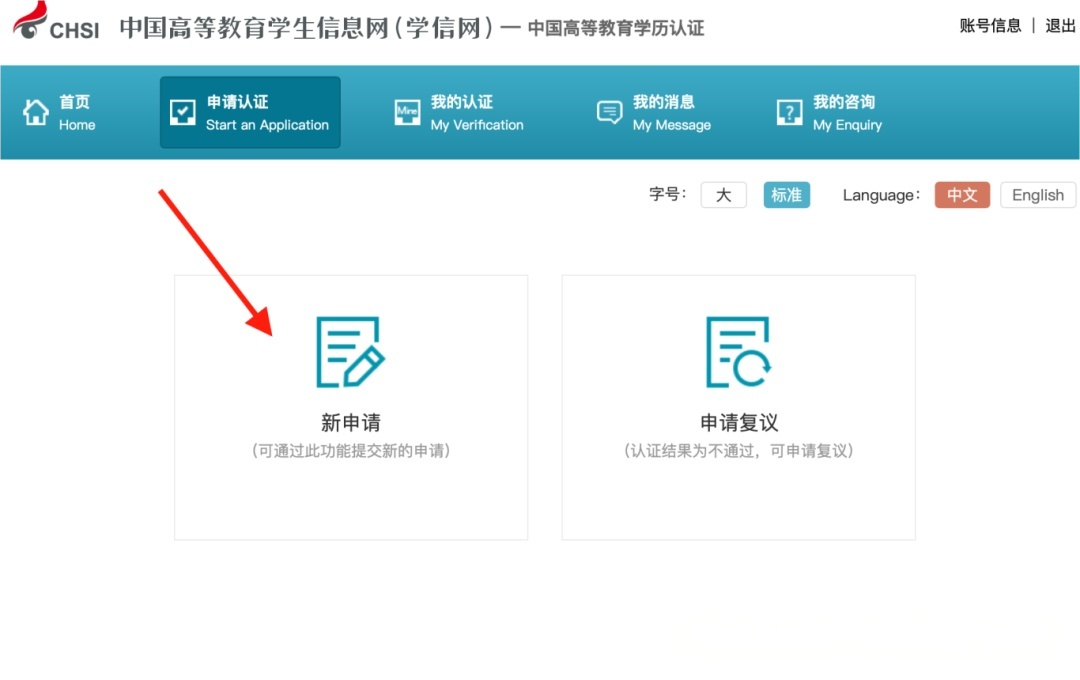Open the 首页 Home tab
1080x680 pixels.
76,112
